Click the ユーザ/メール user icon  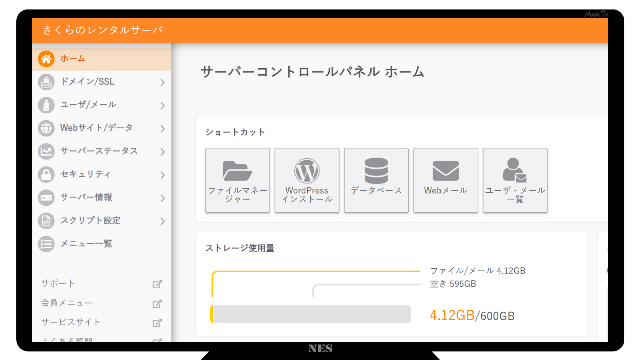[x=46, y=105]
